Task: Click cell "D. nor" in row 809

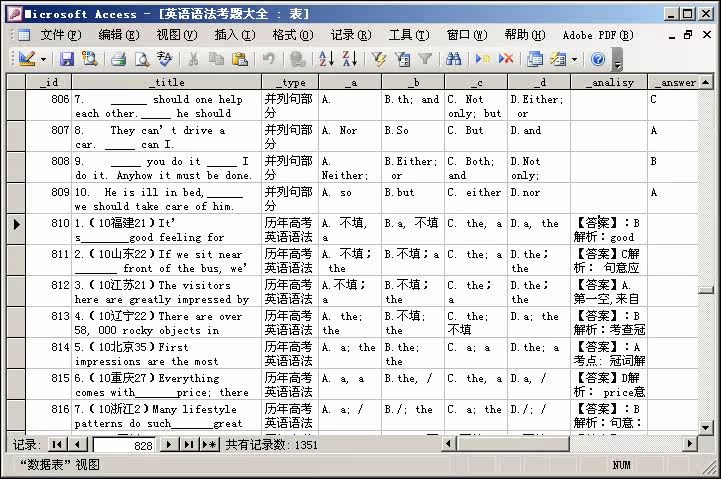Action: (539, 198)
